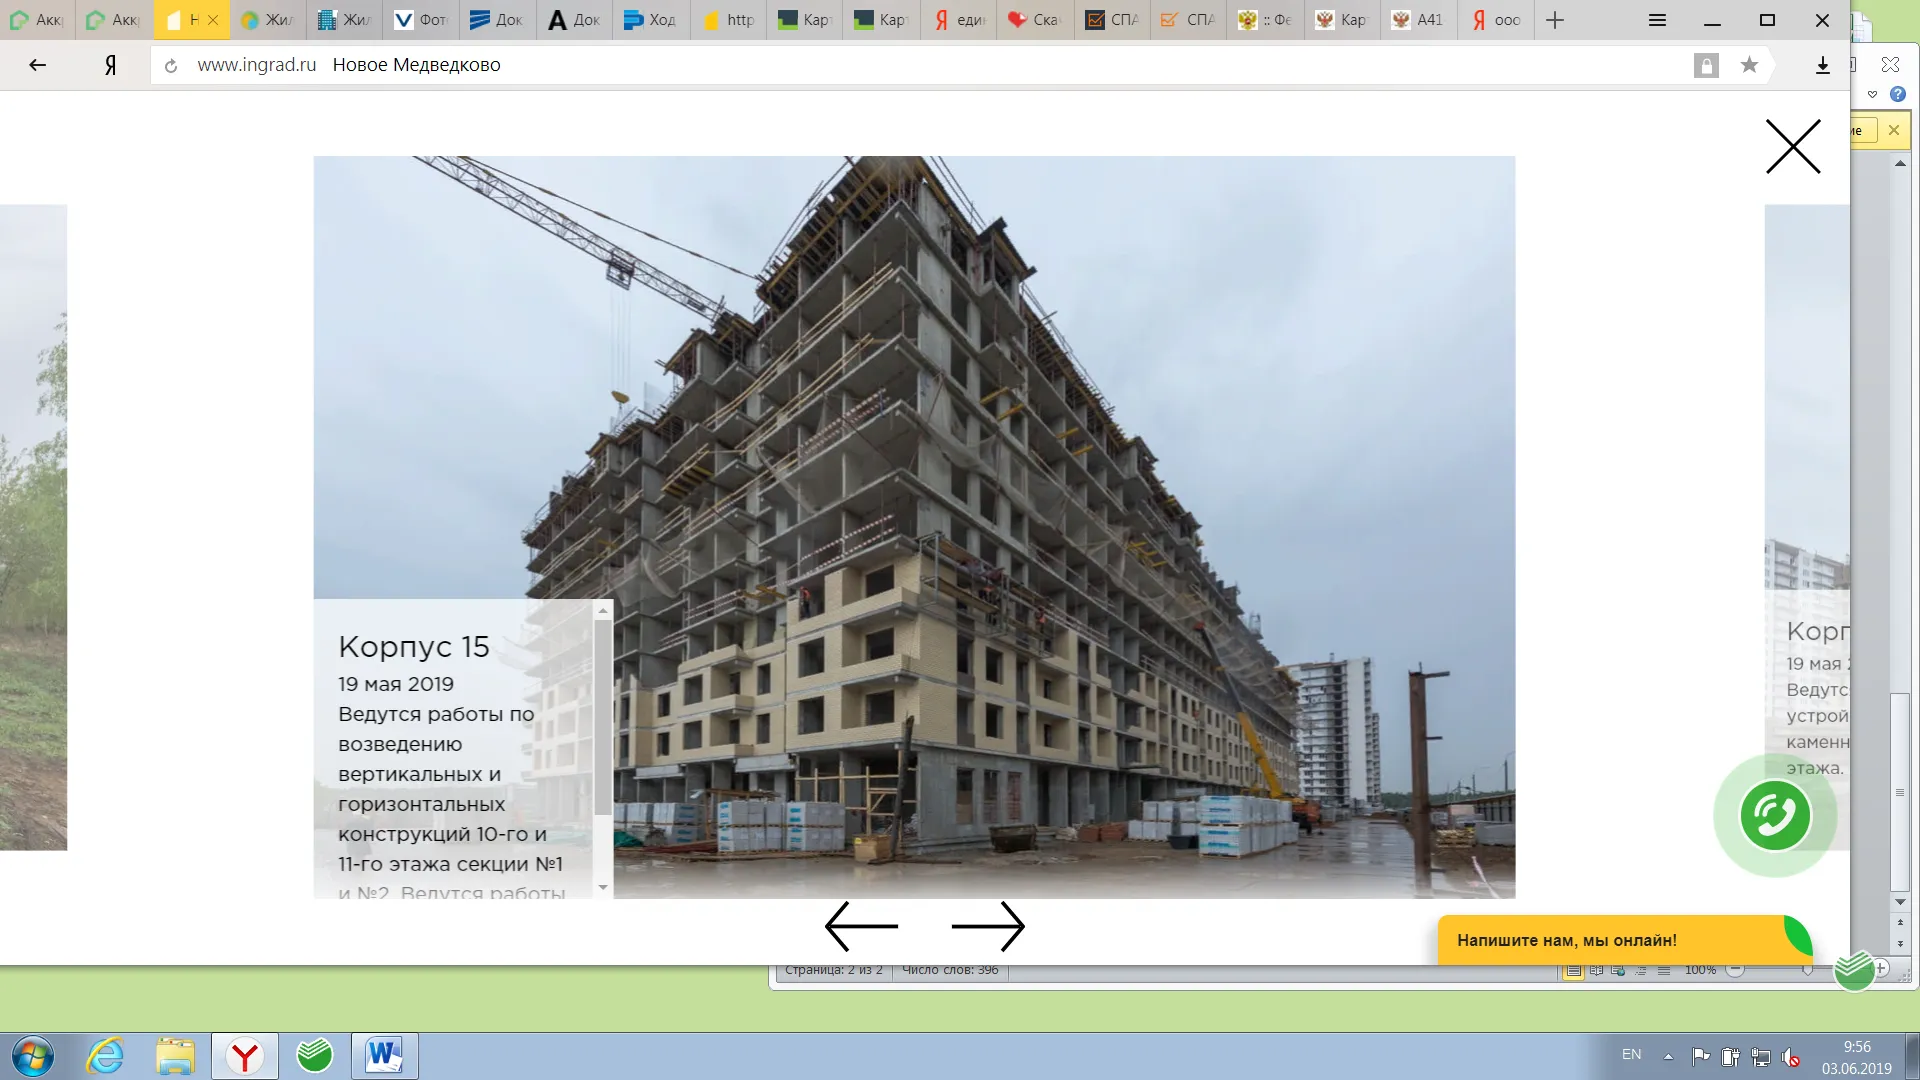Click the Yandex home 'Я' icon
Screen dimensions: 1920x1080
click(110, 65)
